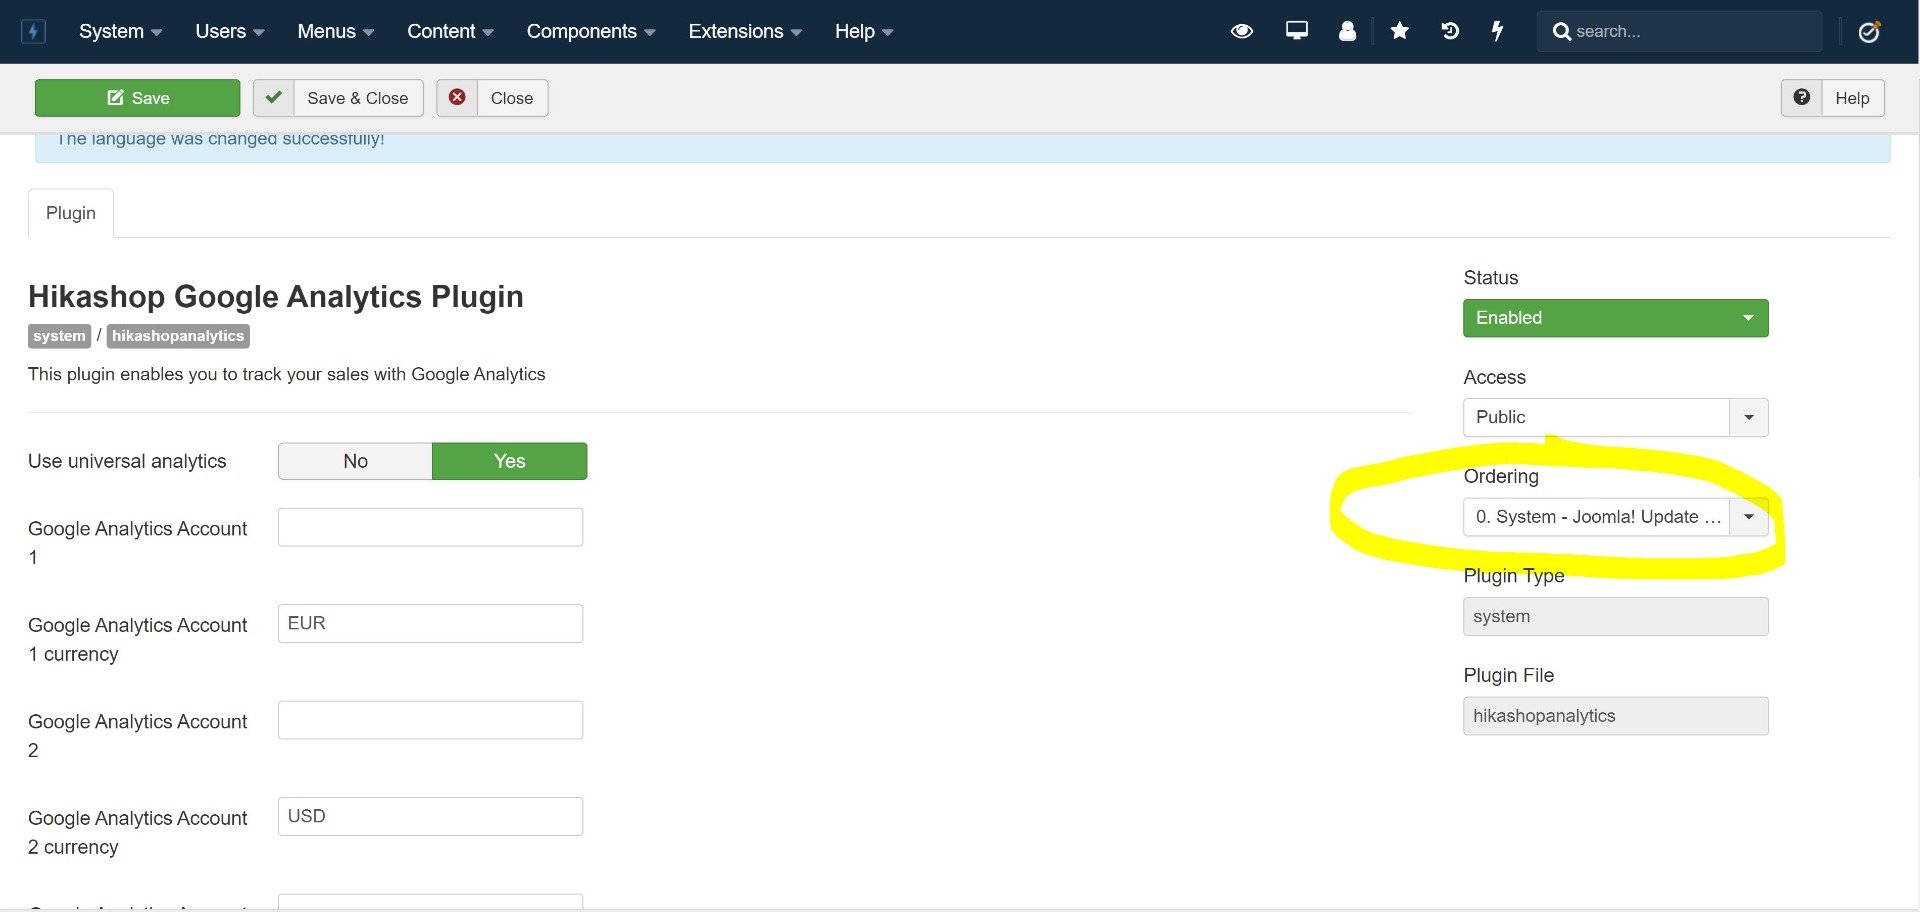1920x912 pixels.
Task: Click the green Save button
Action: click(138, 98)
